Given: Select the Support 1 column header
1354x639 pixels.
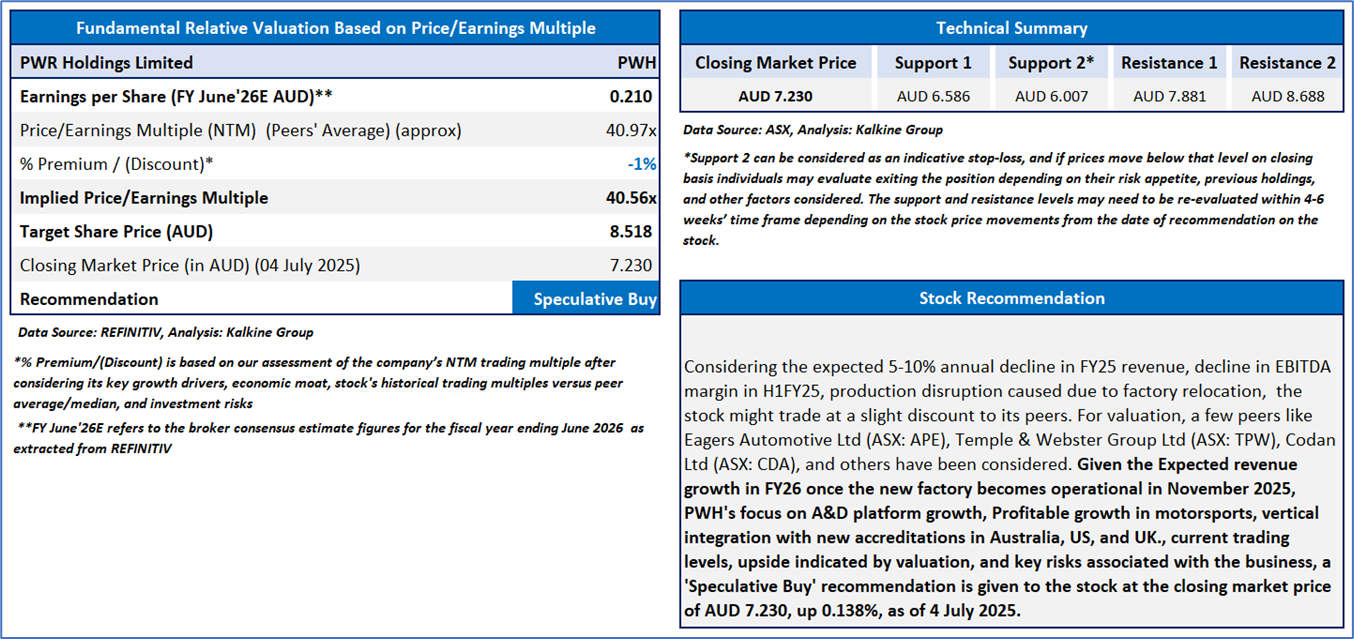Looking at the screenshot, I should (932, 63).
